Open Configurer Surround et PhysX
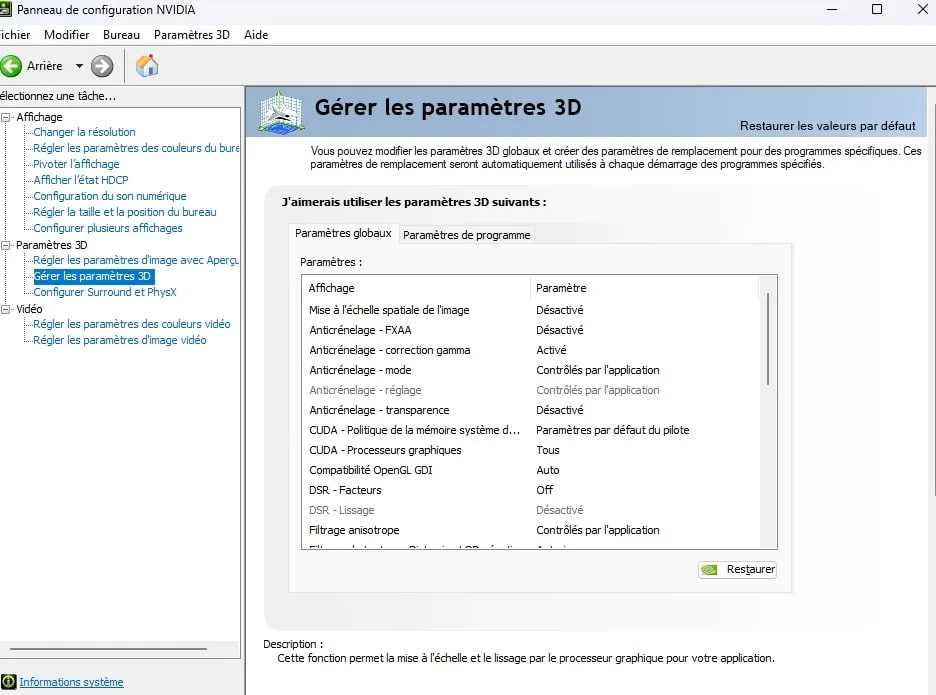 [105, 292]
